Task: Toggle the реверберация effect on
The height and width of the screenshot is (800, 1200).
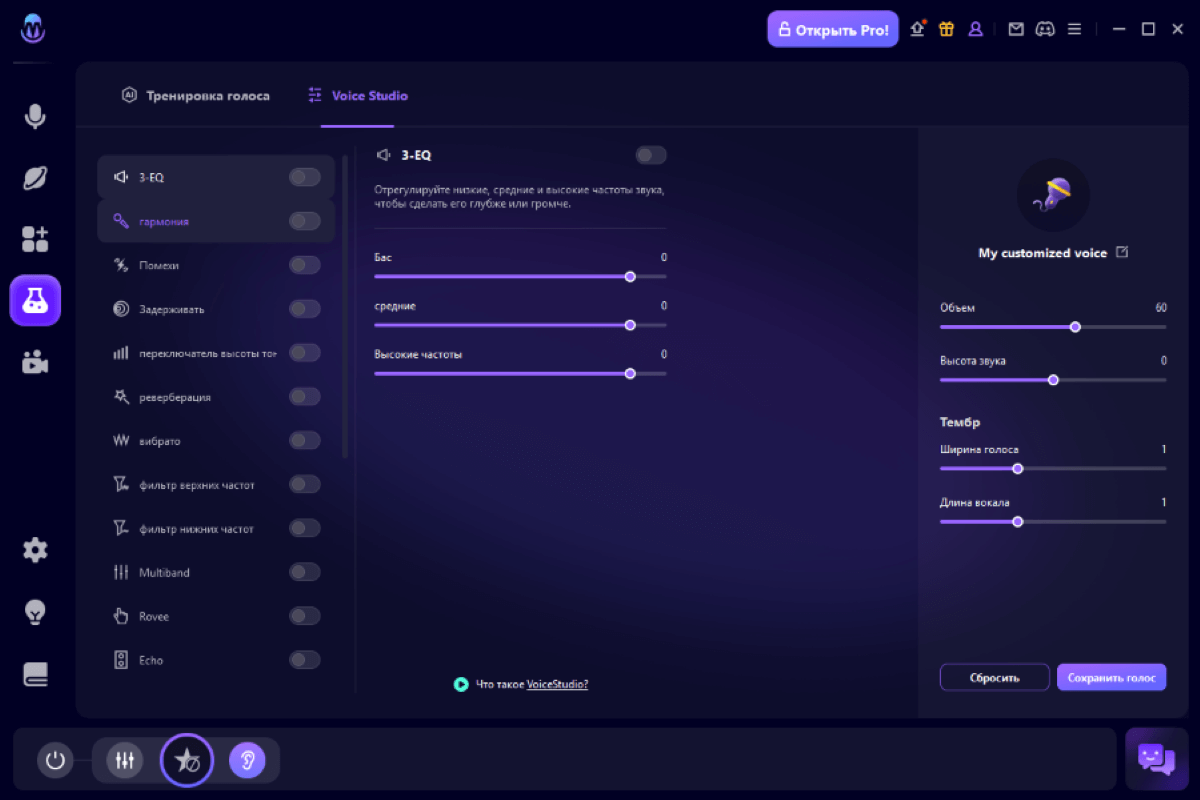Action: pyautogui.click(x=305, y=396)
